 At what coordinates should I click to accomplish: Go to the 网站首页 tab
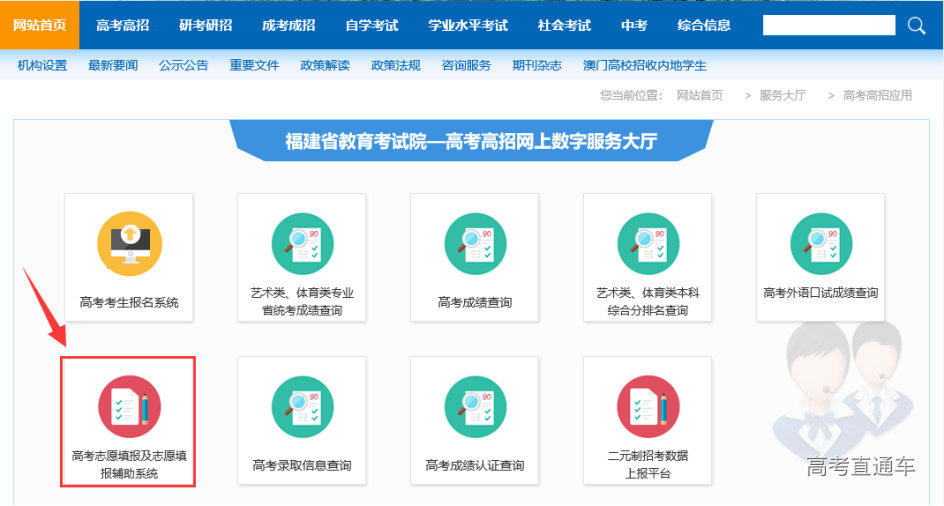pos(40,25)
